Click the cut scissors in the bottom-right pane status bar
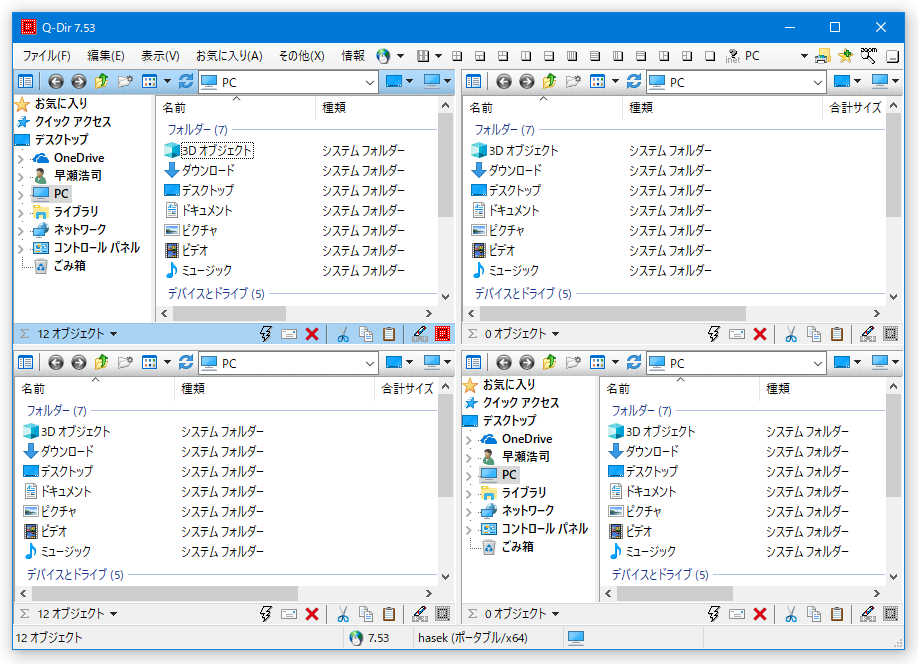 click(x=791, y=614)
